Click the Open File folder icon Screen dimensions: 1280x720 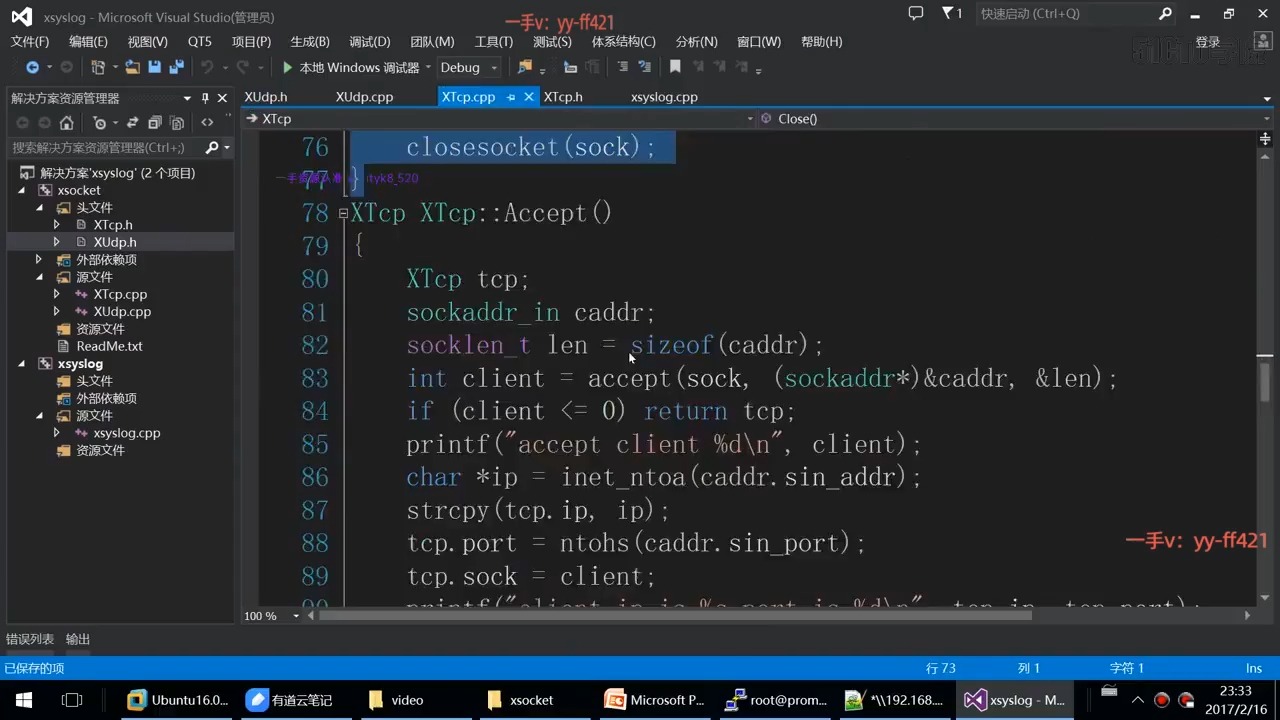point(132,67)
